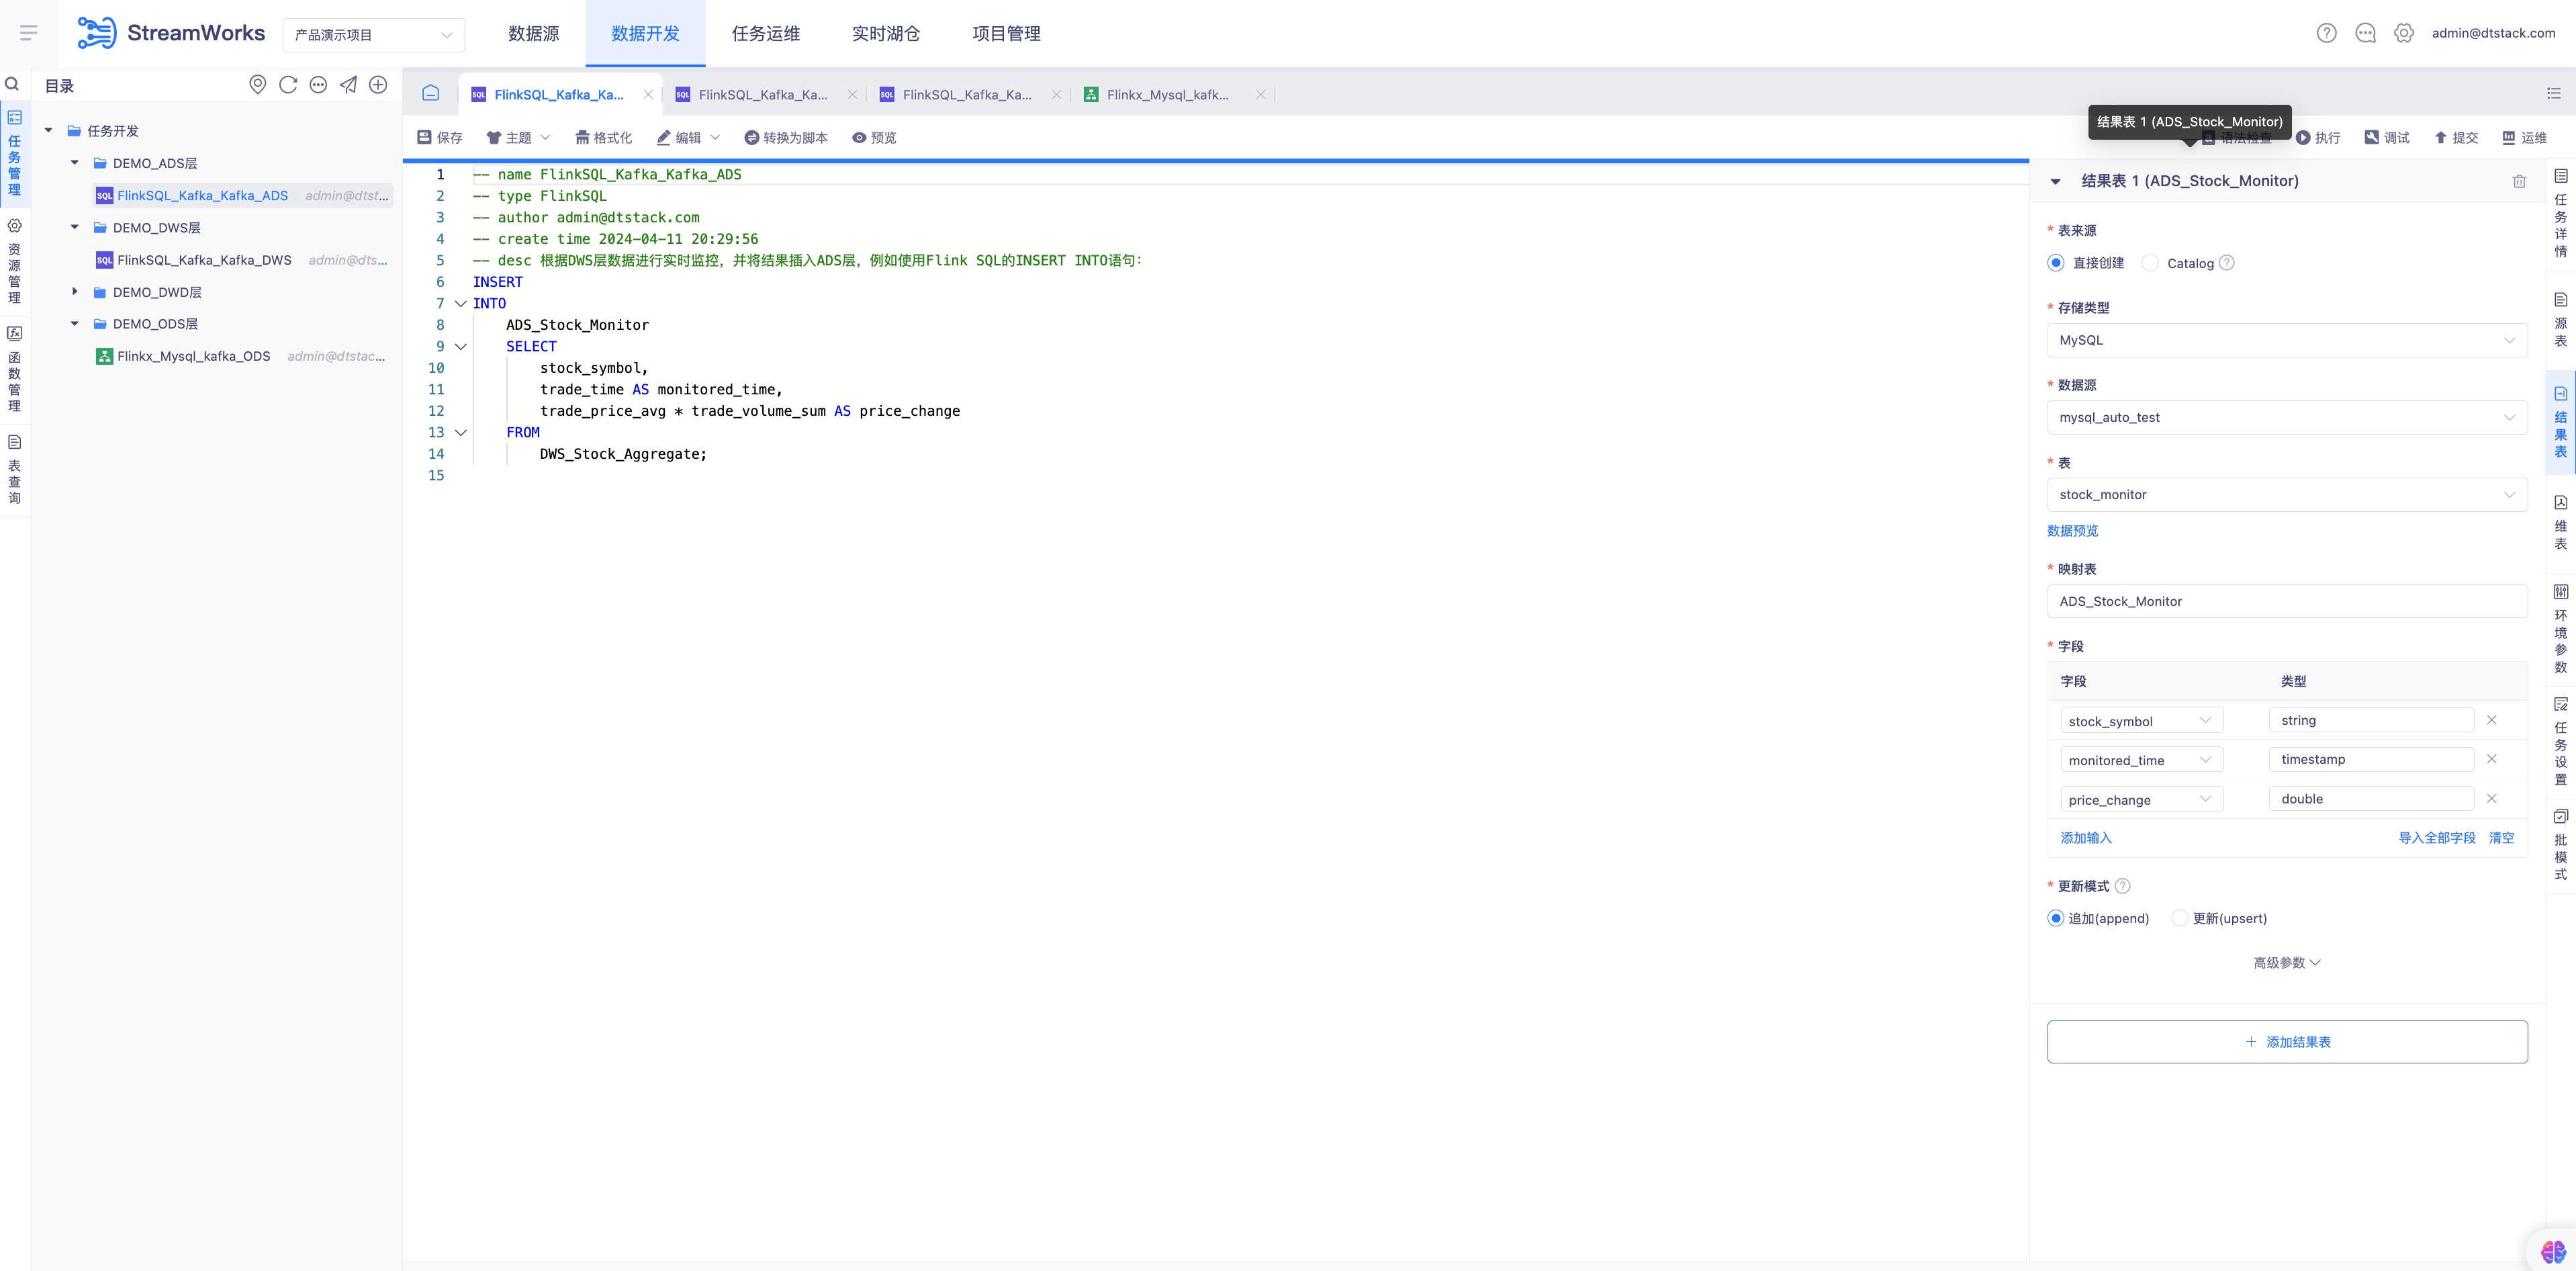Open the tab list icon at far right
Image resolution: width=2576 pixels, height=1271 pixels.
pos(2554,93)
